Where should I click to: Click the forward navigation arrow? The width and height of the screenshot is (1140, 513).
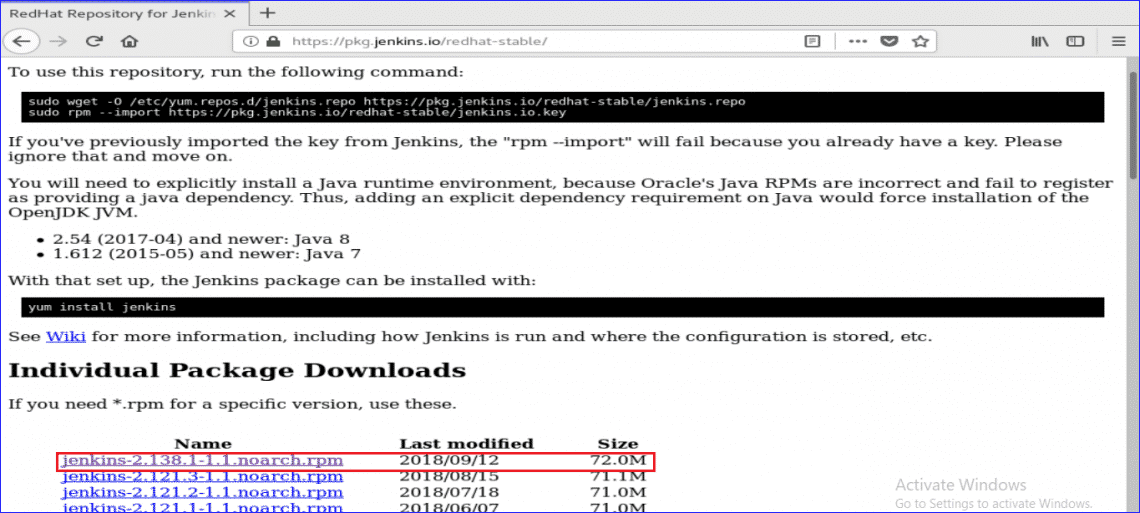[58, 41]
